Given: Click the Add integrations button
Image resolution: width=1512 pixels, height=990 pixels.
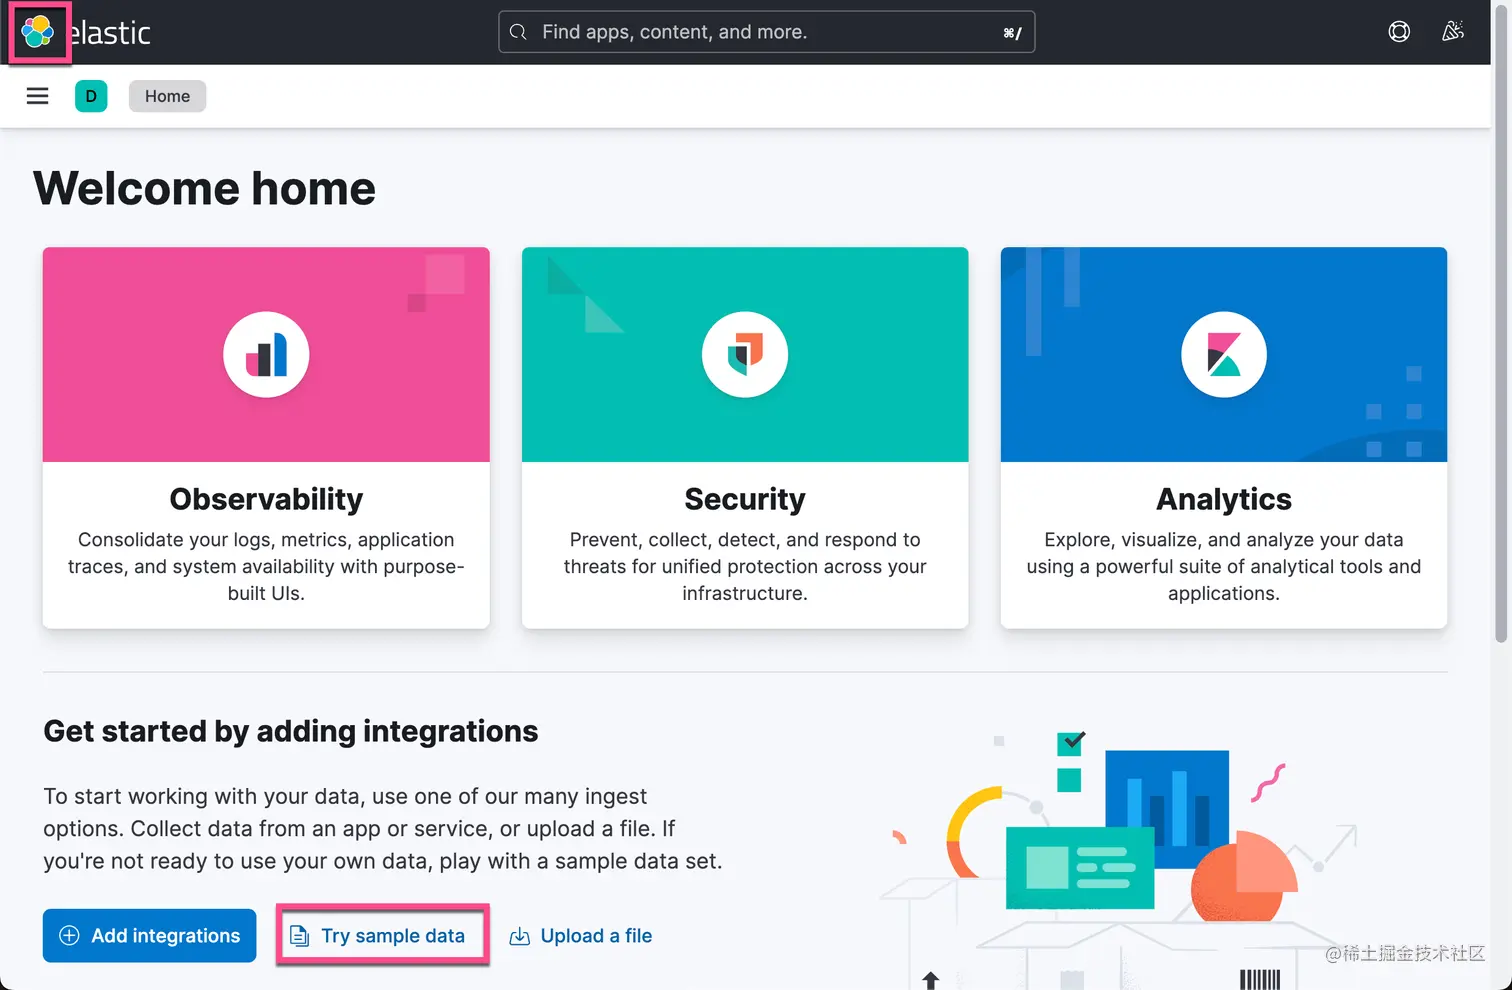Looking at the screenshot, I should pyautogui.click(x=149, y=936).
